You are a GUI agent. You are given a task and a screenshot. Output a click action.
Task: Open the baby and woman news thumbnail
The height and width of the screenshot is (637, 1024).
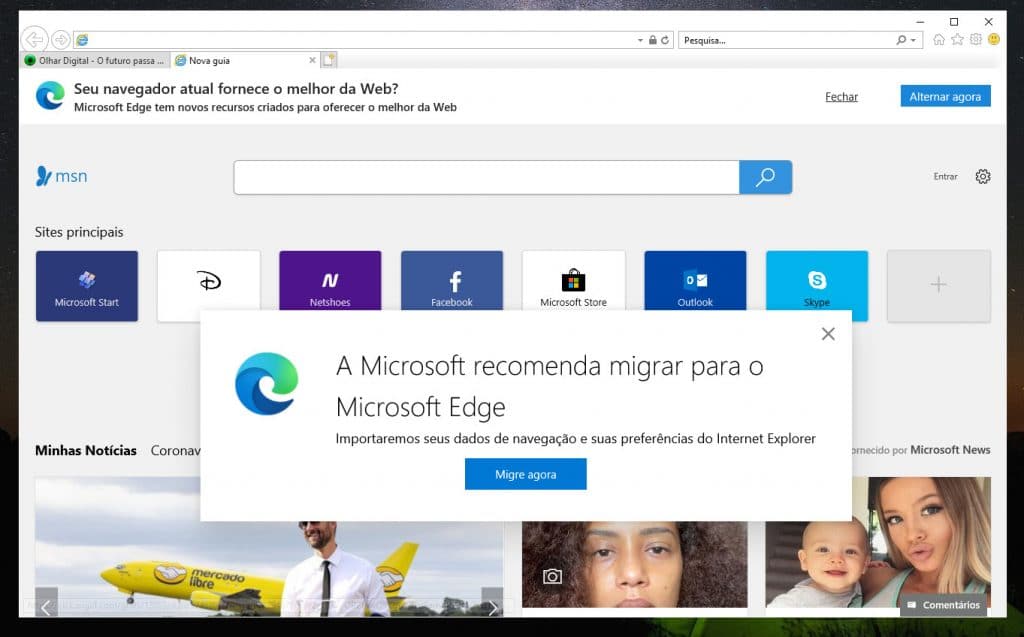click(878, 542)
